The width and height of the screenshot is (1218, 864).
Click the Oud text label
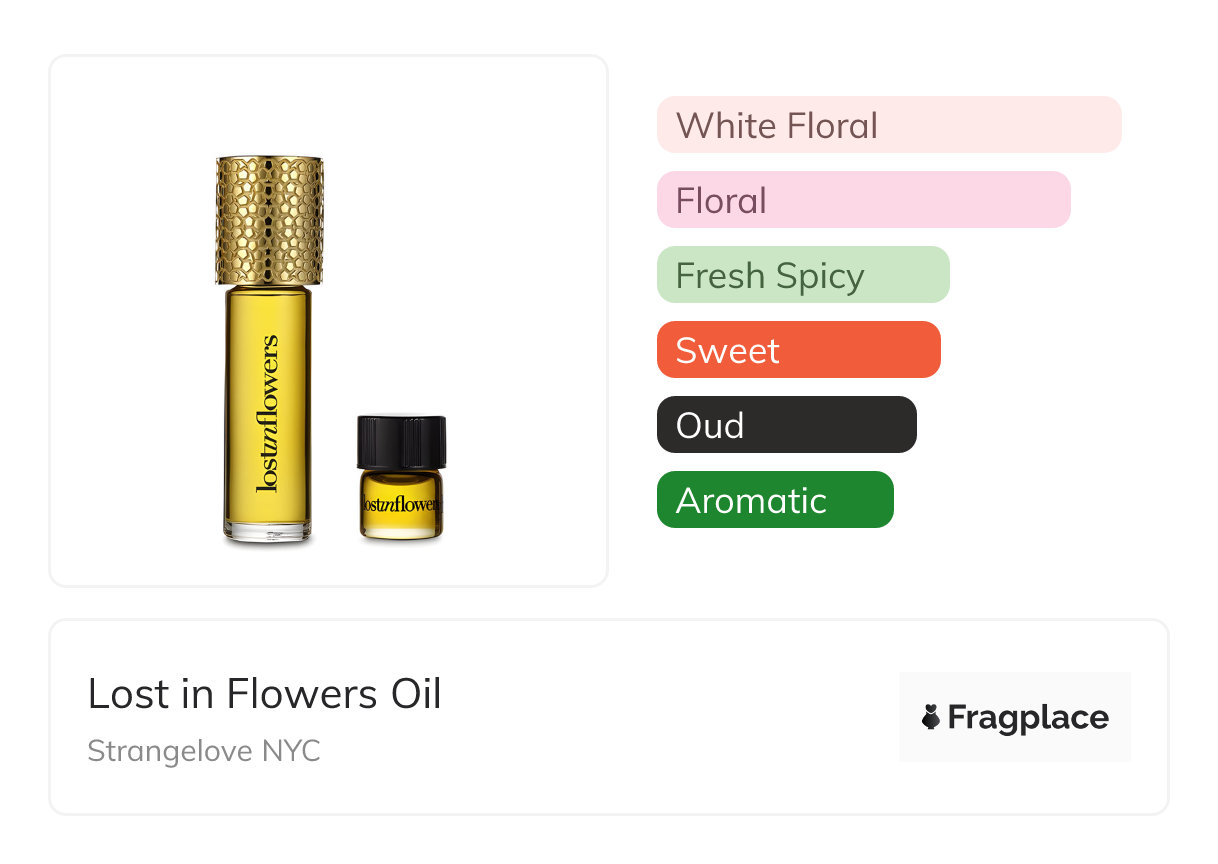tap(710, 426)
